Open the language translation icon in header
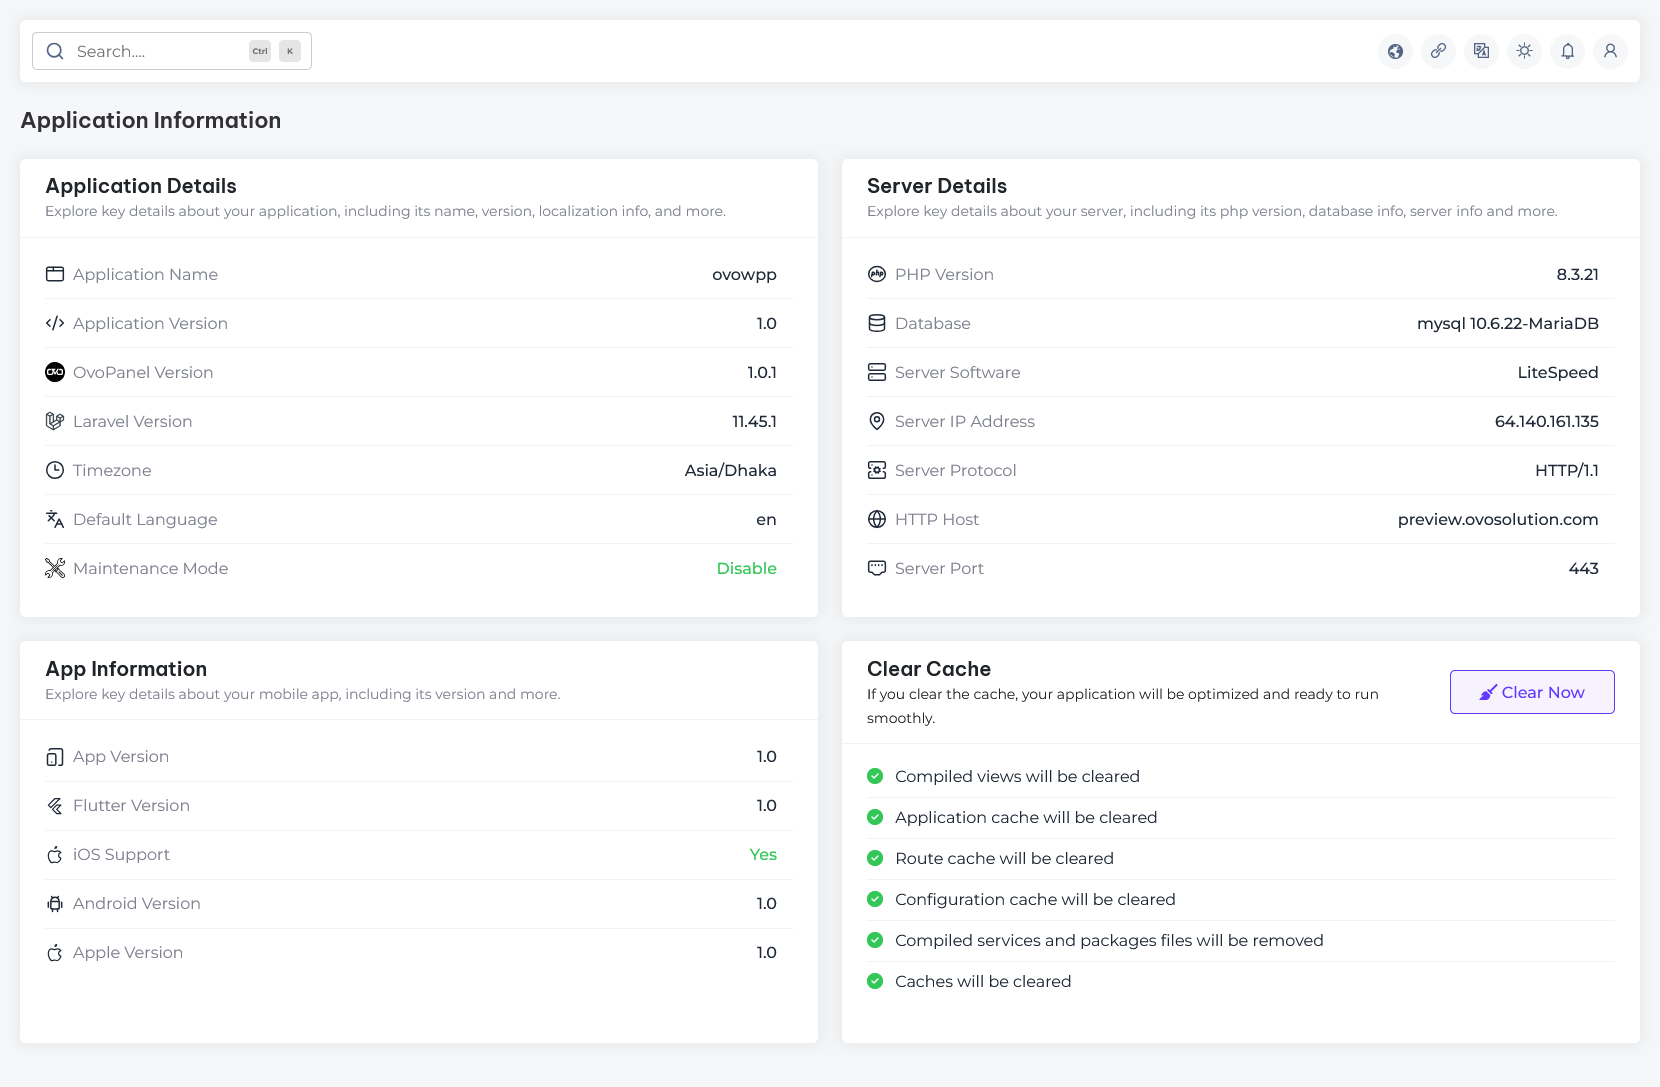The image size is (1660, 1087). click(x=1481, y=51)
